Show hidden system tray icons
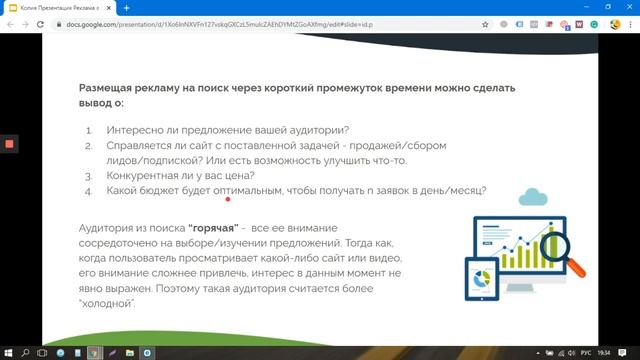Viewport: 640px width, 360px height. [538, 353]
